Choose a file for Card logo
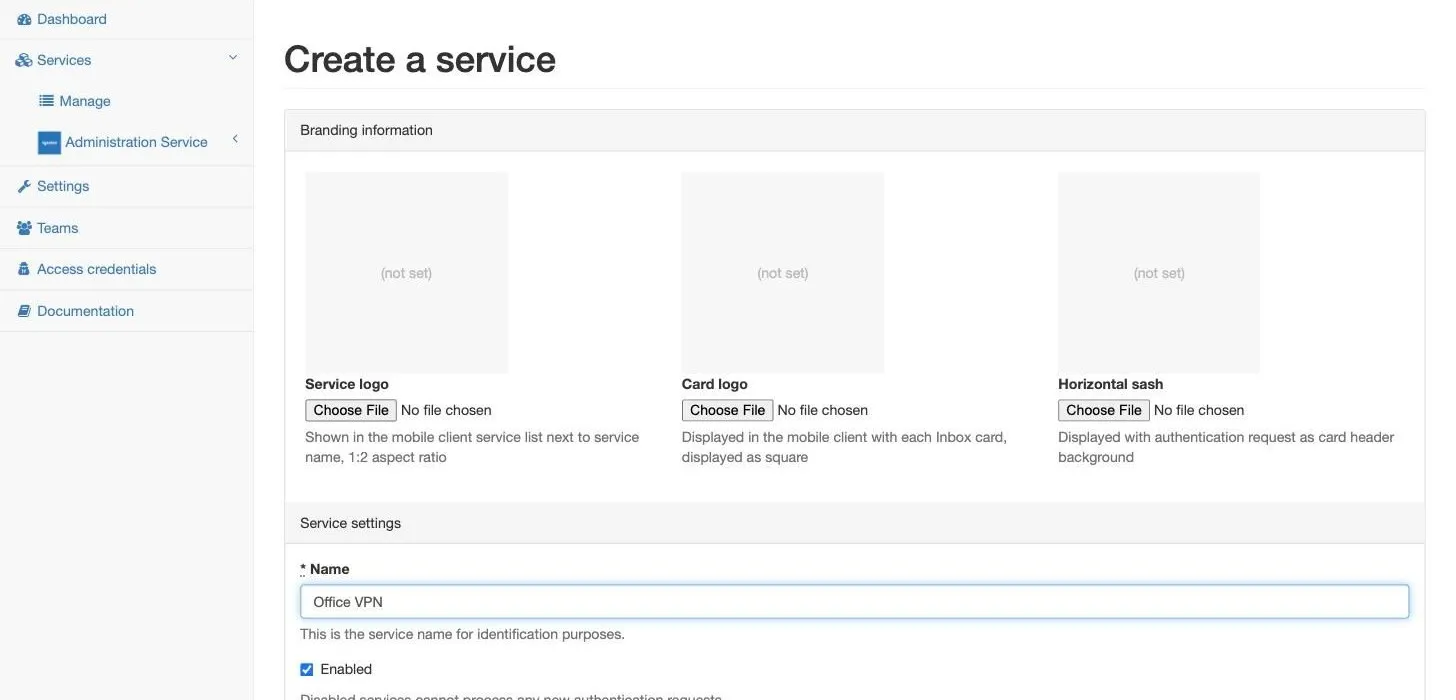 pos(727,410)
